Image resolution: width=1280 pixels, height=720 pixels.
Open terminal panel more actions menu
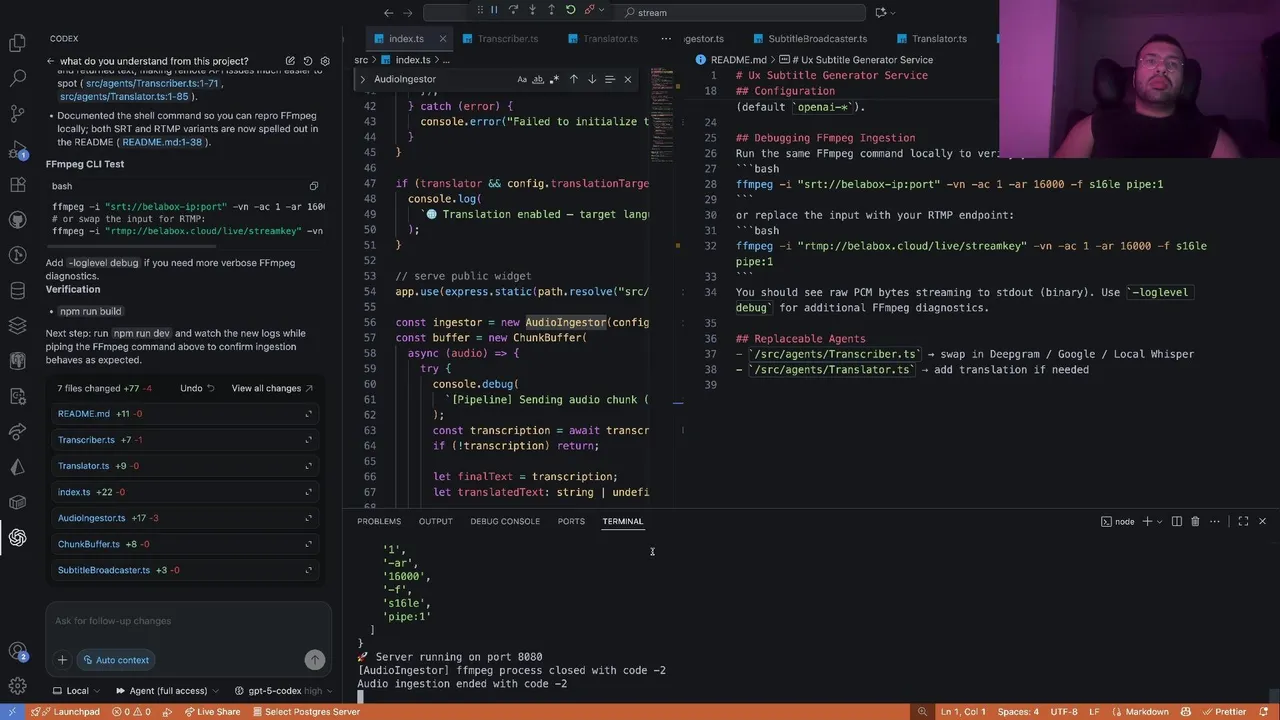tap(1215, 521)
